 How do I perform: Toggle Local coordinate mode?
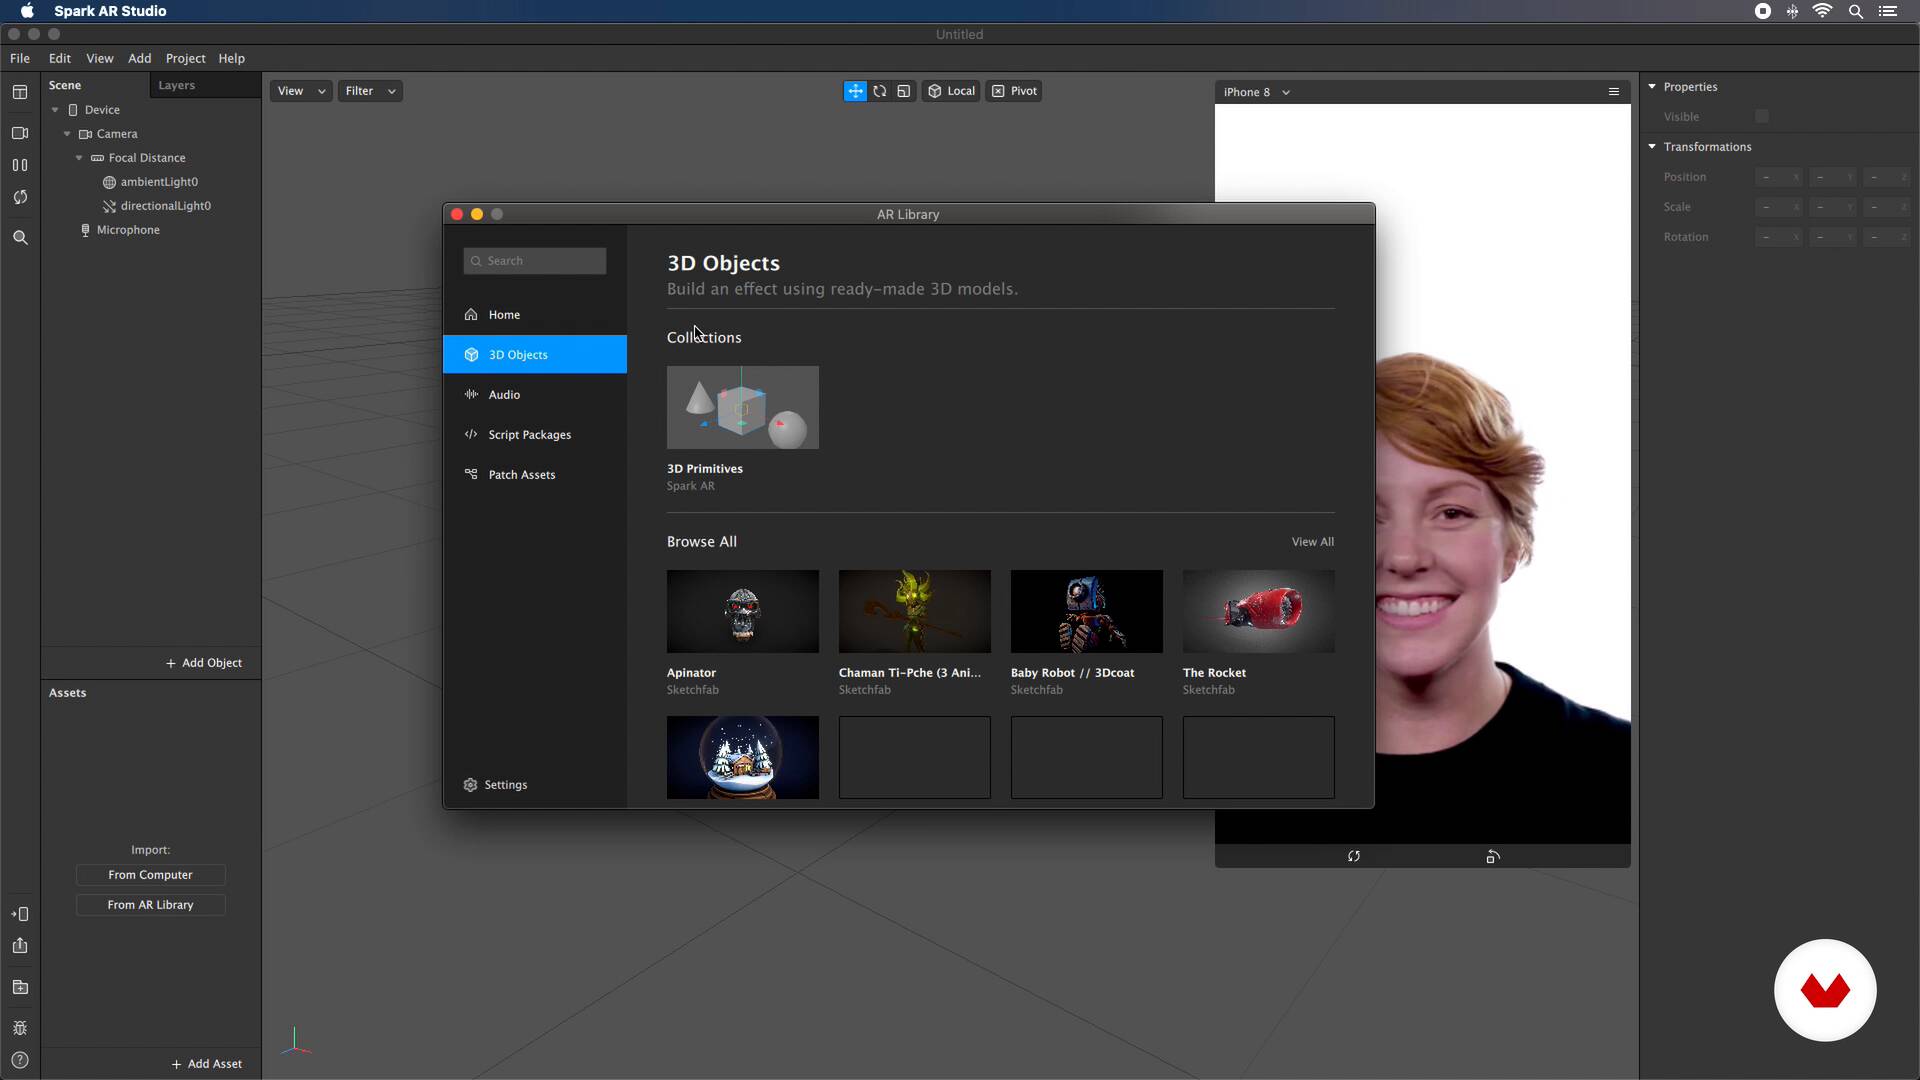(x=951, y=91)
